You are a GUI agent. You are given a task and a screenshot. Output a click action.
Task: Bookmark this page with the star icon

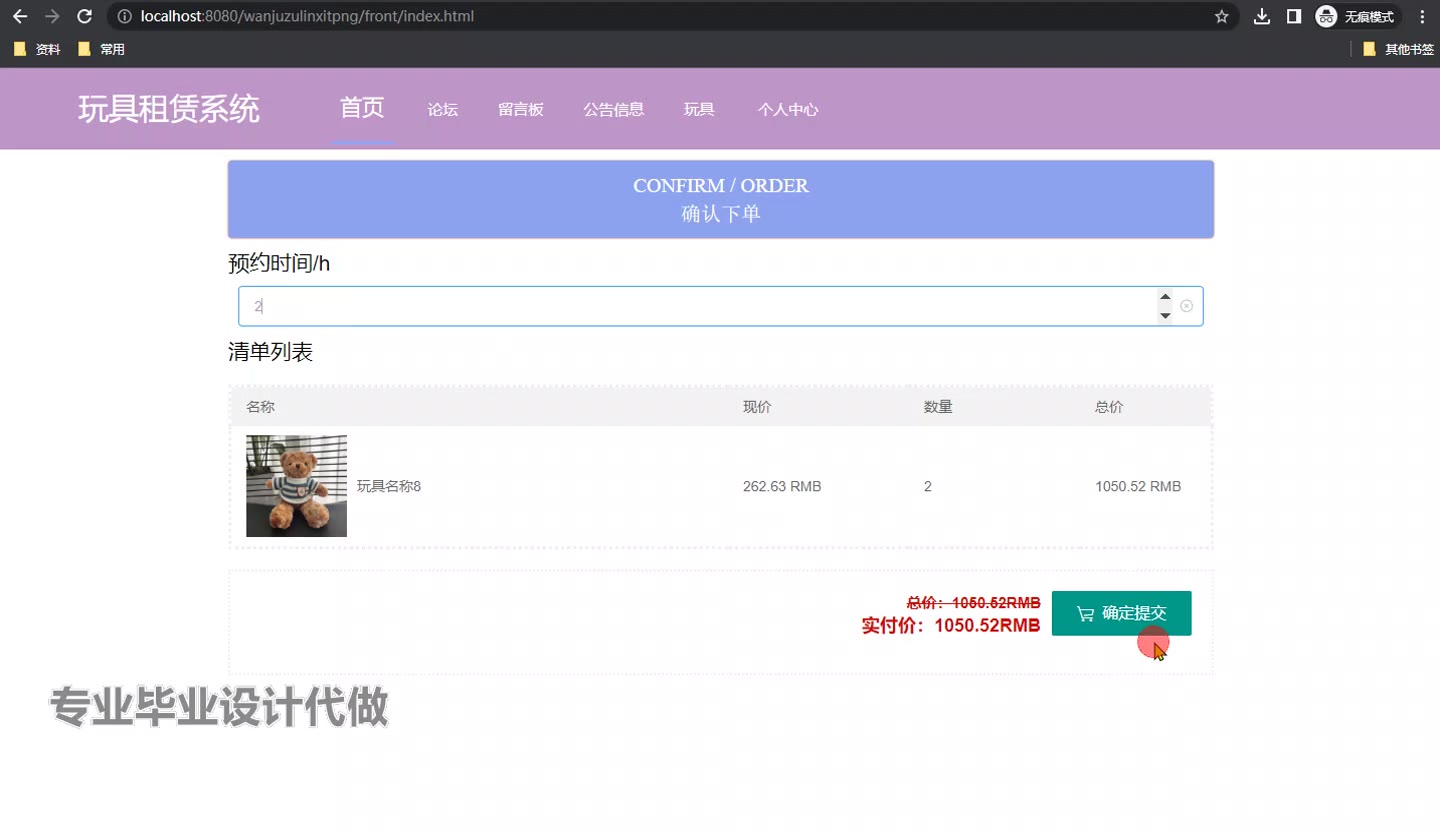(x=1221, y=16)
